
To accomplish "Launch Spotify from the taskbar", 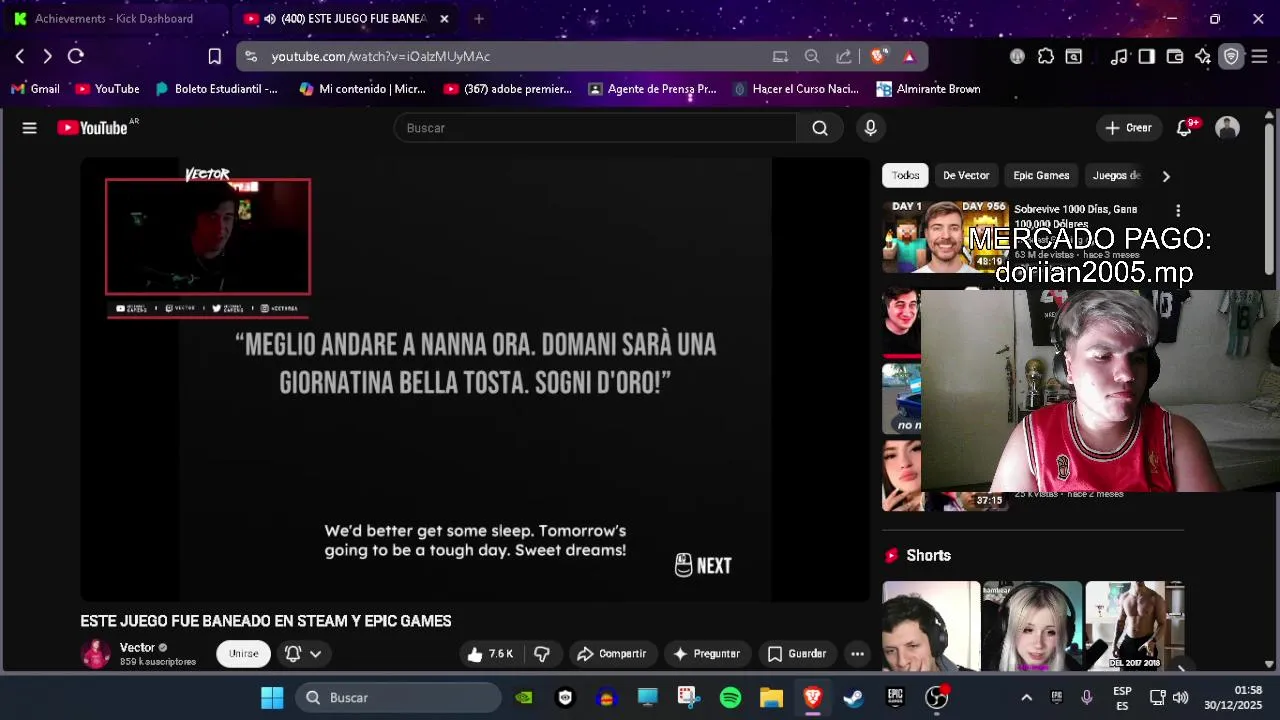I will click(x=730, y=698).
